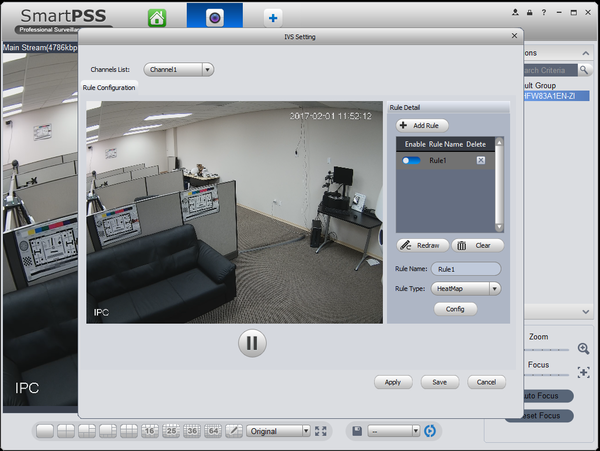The height and width of the screenshot is (451, 600).
Task: Adjust the Focus slider
Action: click(x=546, y=375)
